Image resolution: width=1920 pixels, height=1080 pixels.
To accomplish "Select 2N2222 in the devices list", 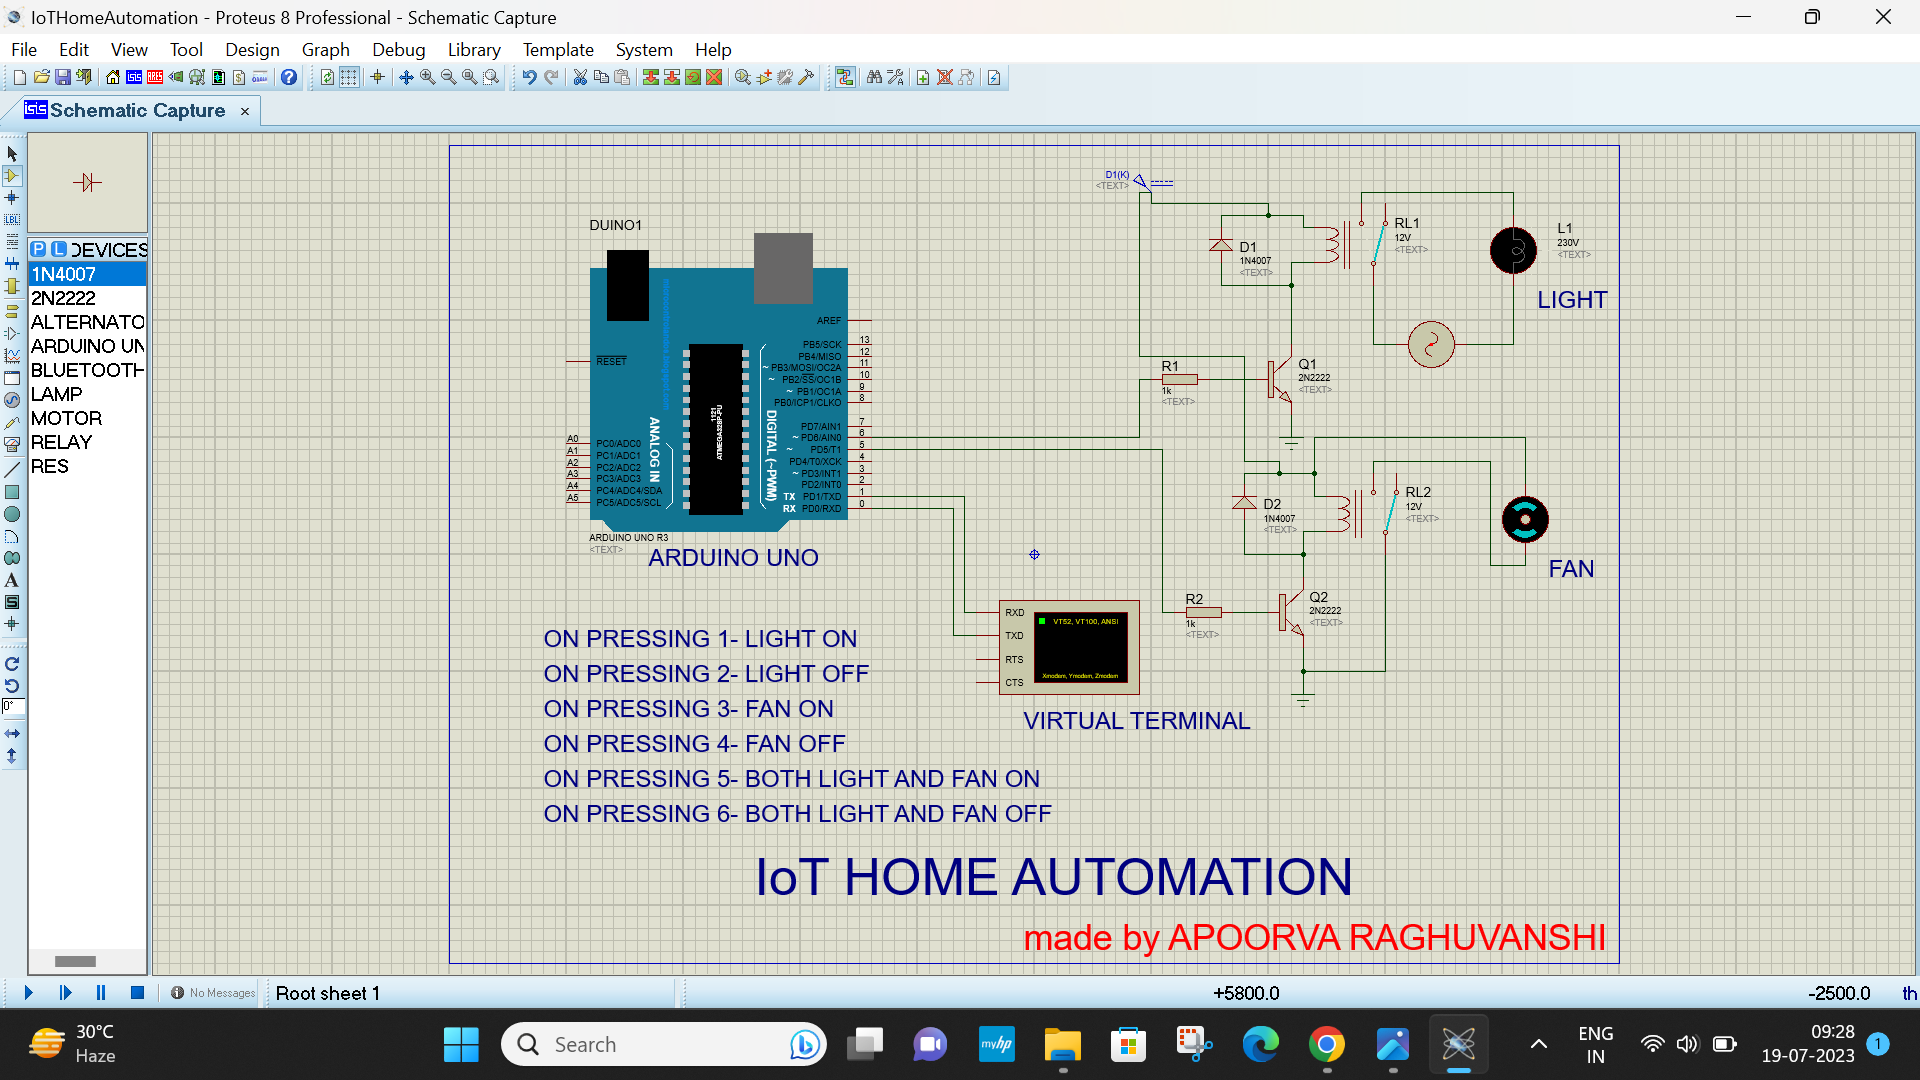I will tap(62, 298).
